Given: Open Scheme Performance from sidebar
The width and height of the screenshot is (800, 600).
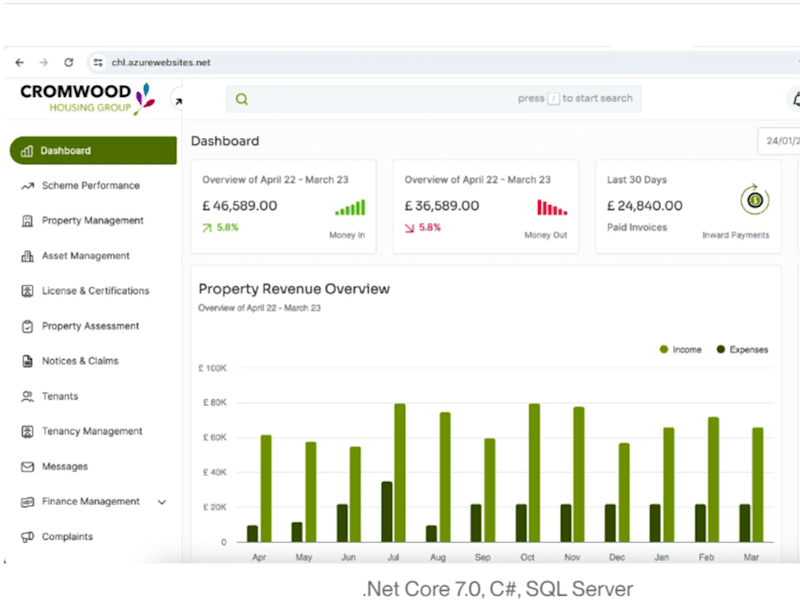Looking at the screenshot, I should [x=90, y=186].
